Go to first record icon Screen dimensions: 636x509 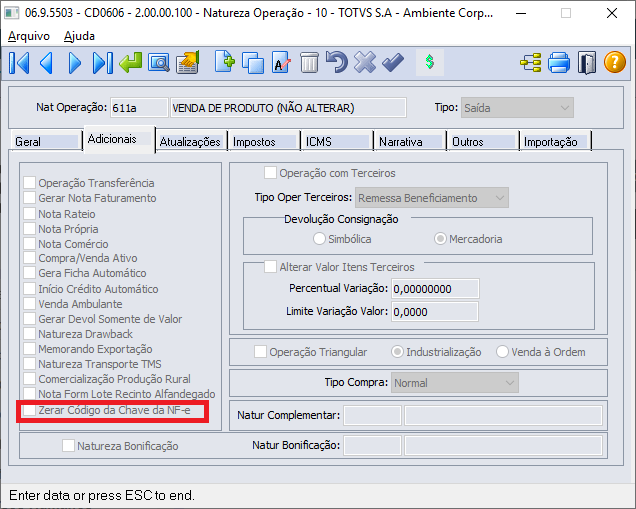(x=19, y=63)
